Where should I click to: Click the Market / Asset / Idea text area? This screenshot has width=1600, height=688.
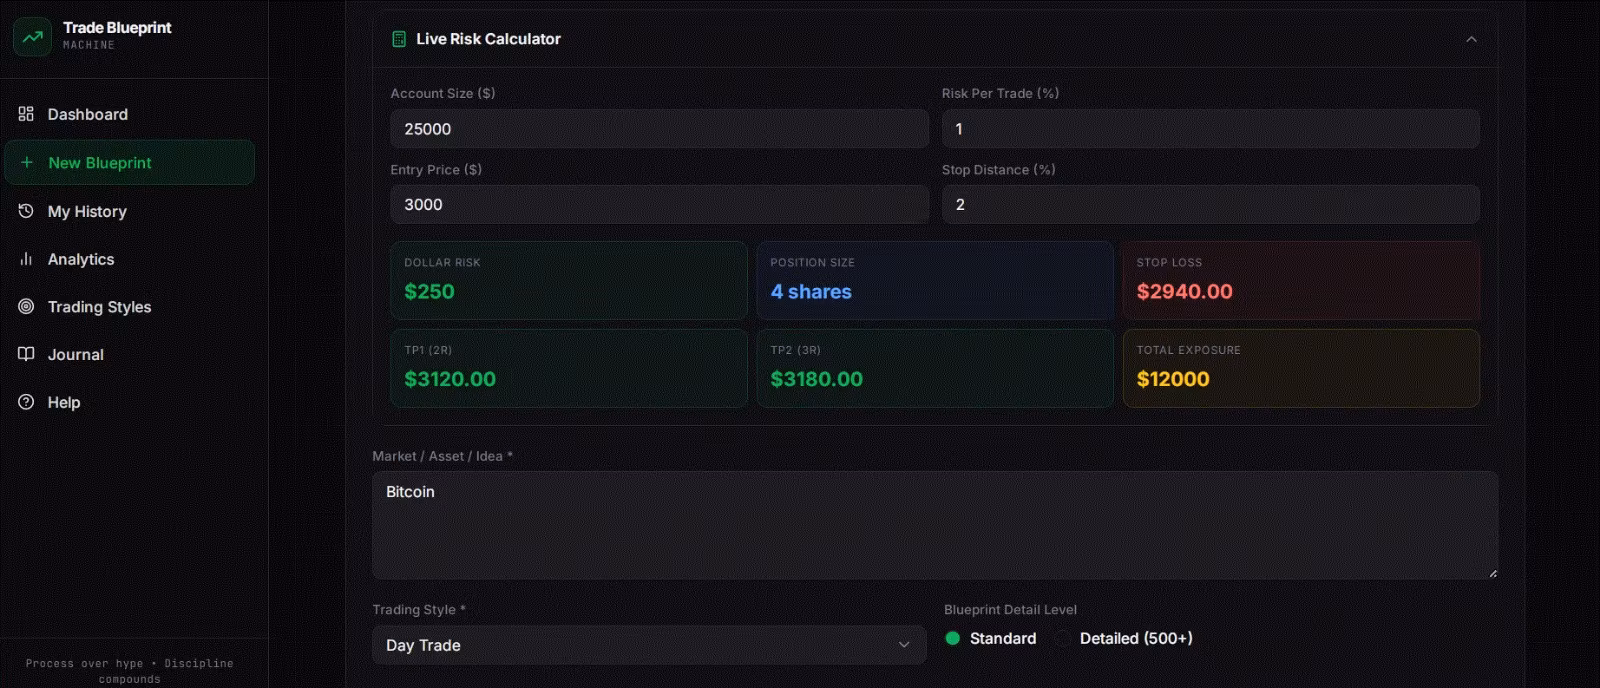(x=935, y=525)
